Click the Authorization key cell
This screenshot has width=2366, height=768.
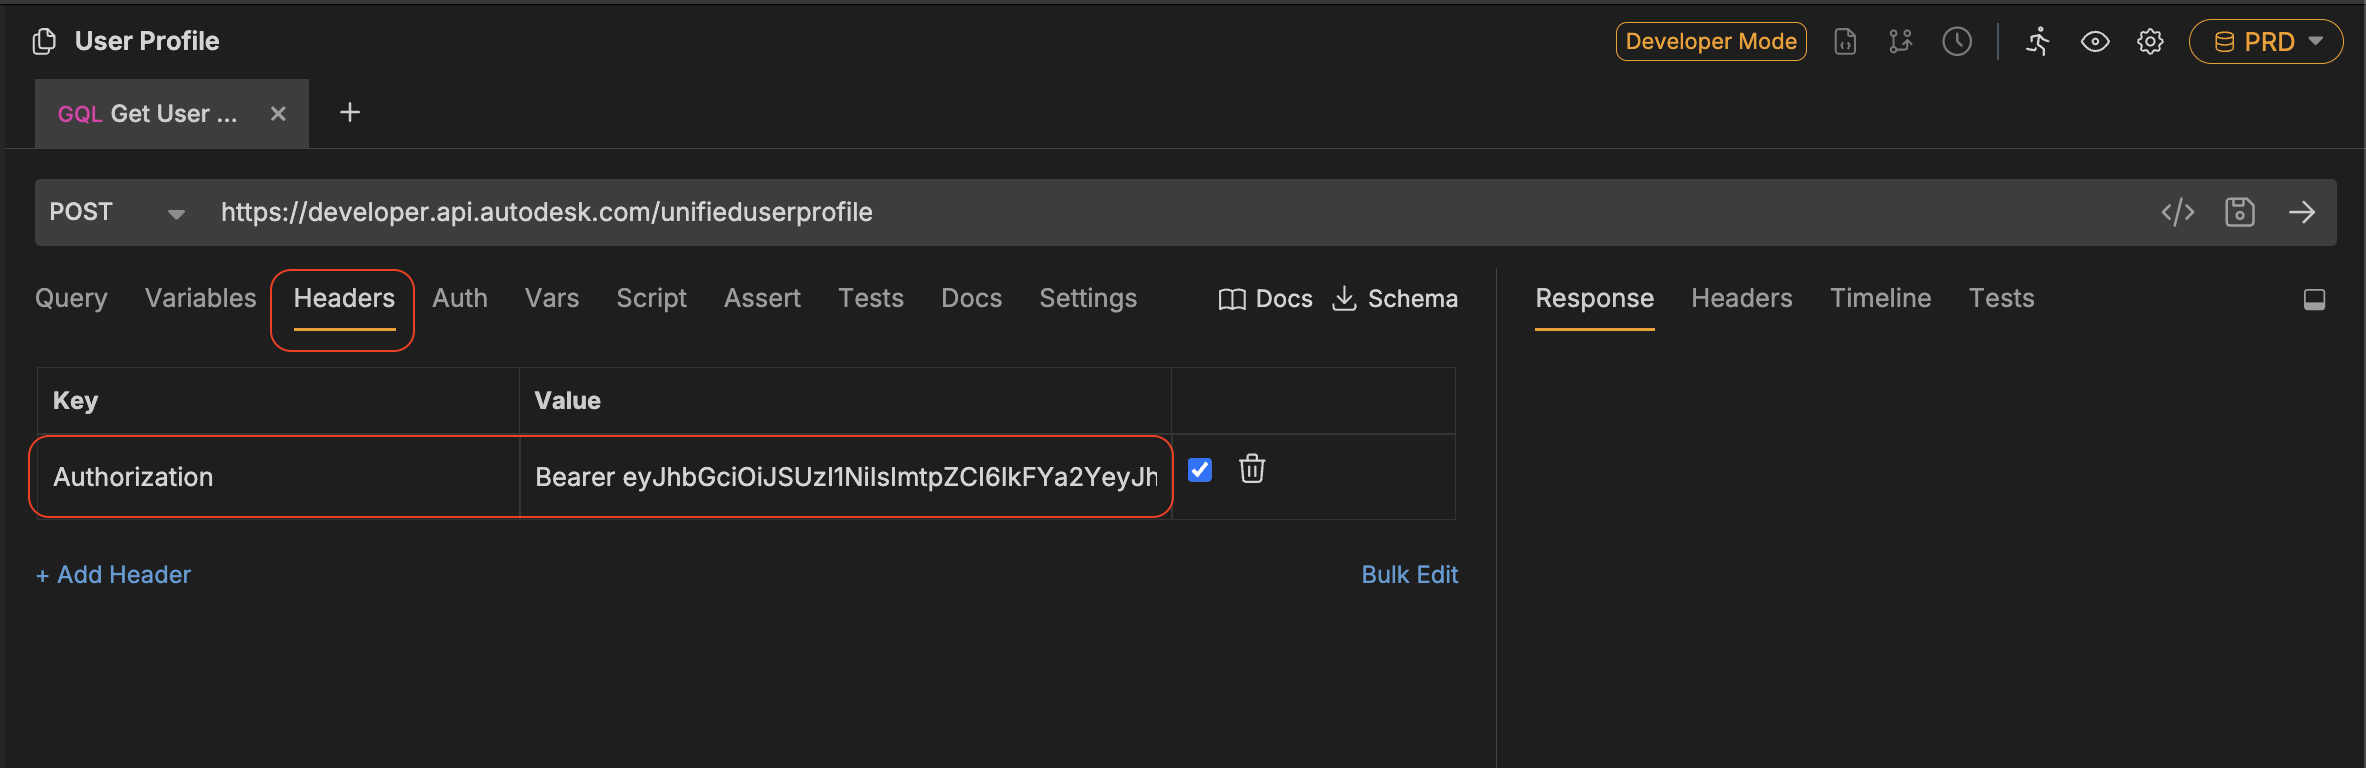(x=278, y=477)
